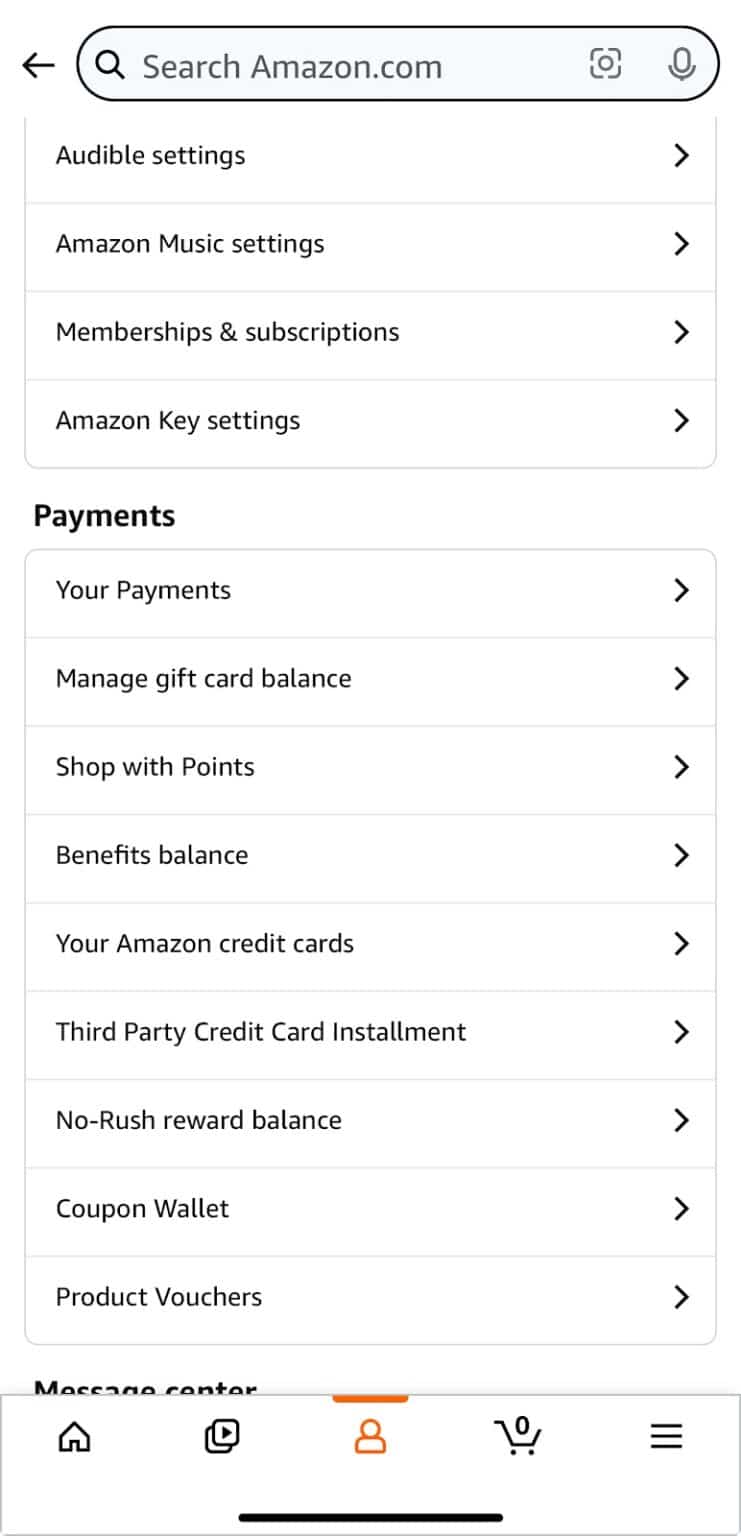The height and width of the screenshot is (1536, 741).
Task: Open Amazon Music settings
Action: [x=370, y=244]
